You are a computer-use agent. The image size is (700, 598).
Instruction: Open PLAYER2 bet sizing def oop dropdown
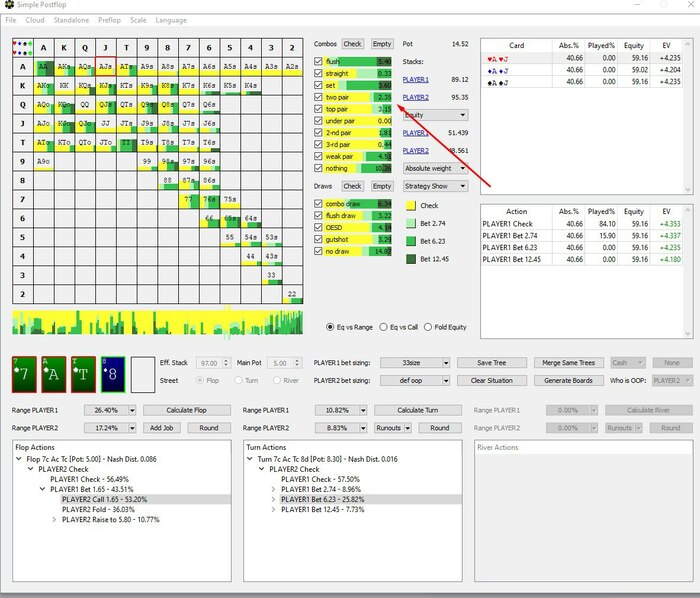[415, 381]
